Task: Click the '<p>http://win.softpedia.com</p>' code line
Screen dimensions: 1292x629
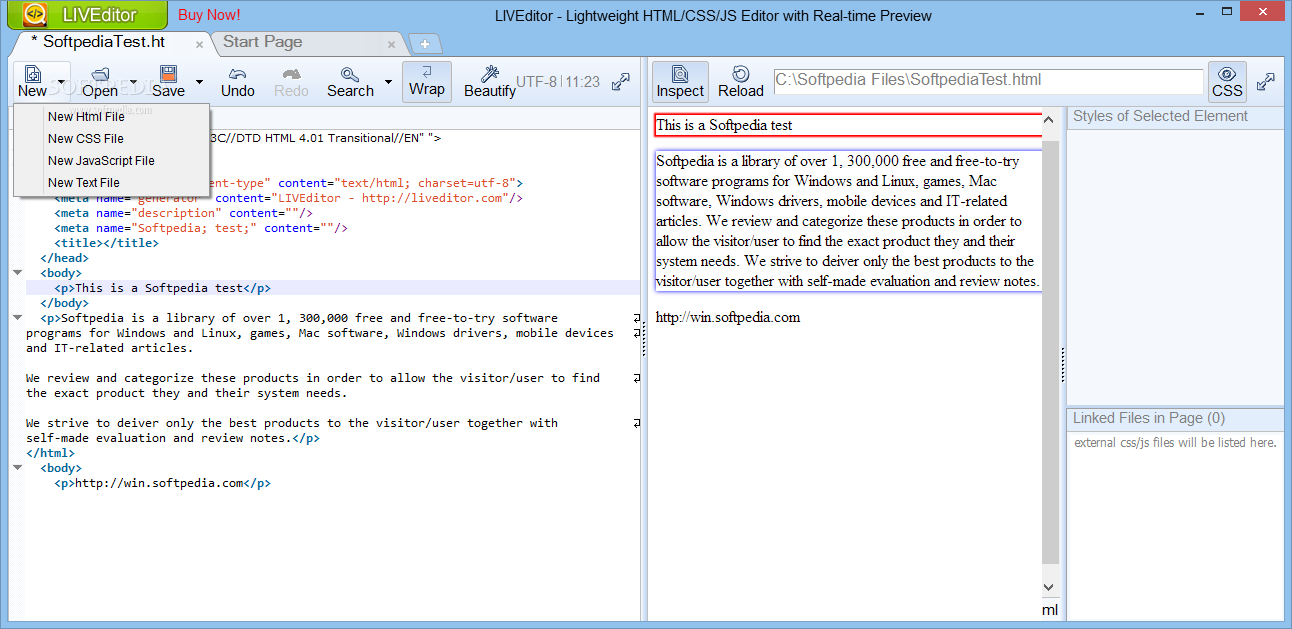Action: [x=162, y=482]
